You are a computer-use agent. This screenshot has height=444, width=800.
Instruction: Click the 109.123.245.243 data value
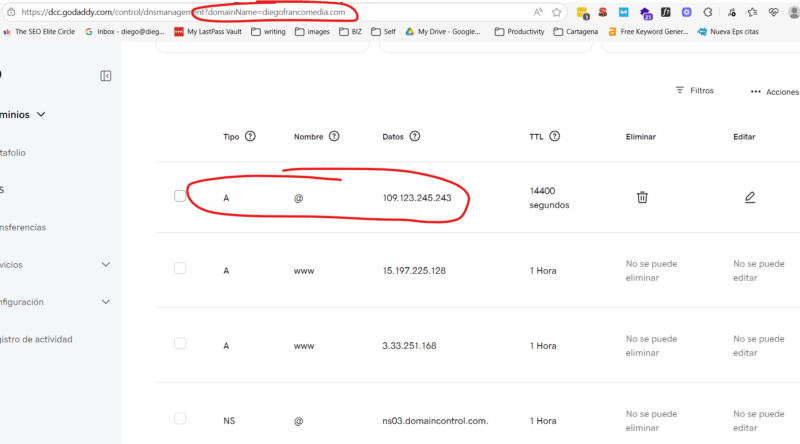(x=417, y=198)
